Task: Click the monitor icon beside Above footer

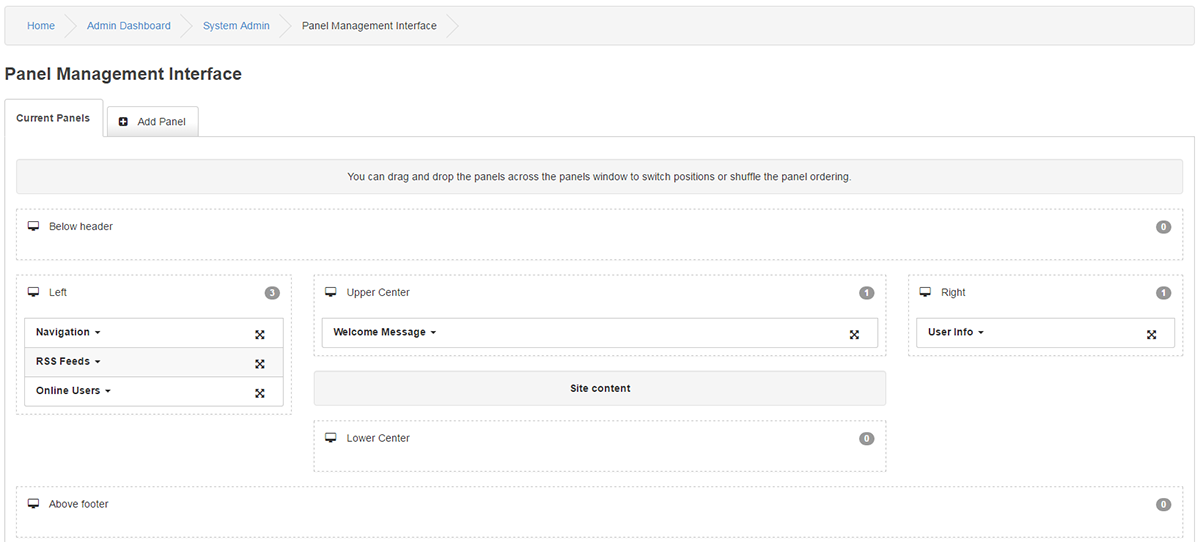Action: 33,505
